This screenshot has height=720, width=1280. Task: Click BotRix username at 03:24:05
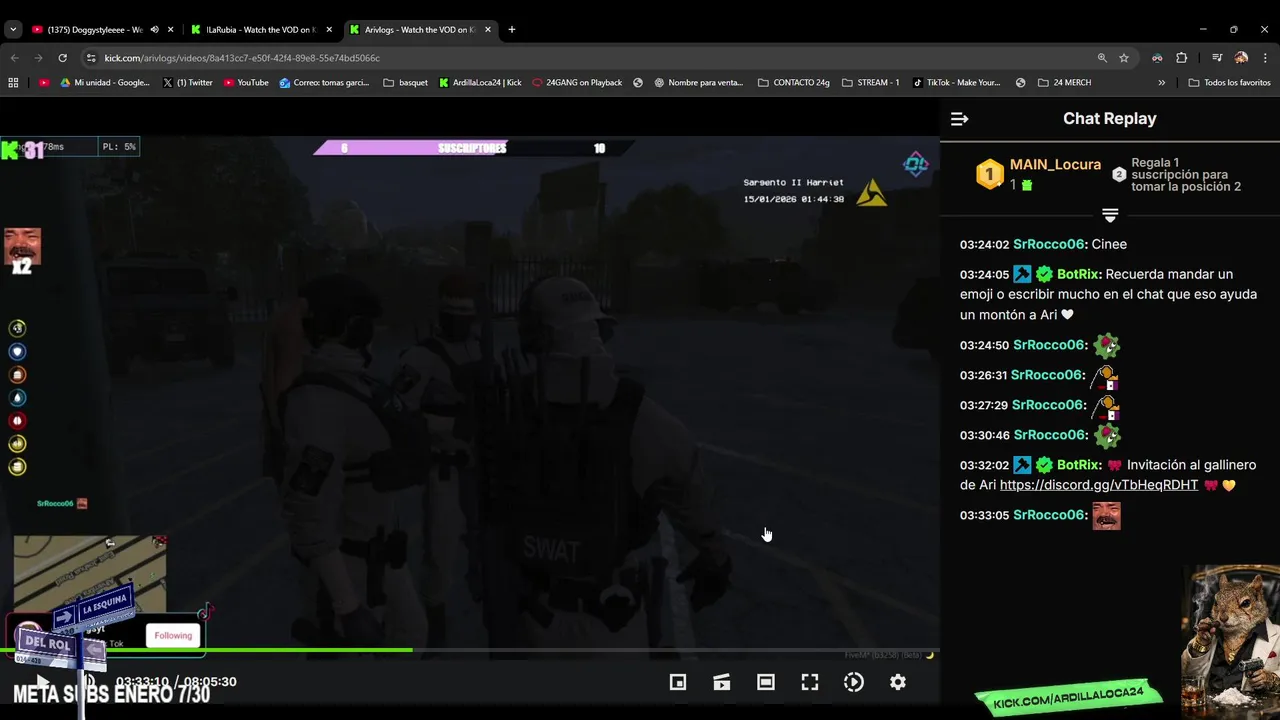[x=1078, y=274]
